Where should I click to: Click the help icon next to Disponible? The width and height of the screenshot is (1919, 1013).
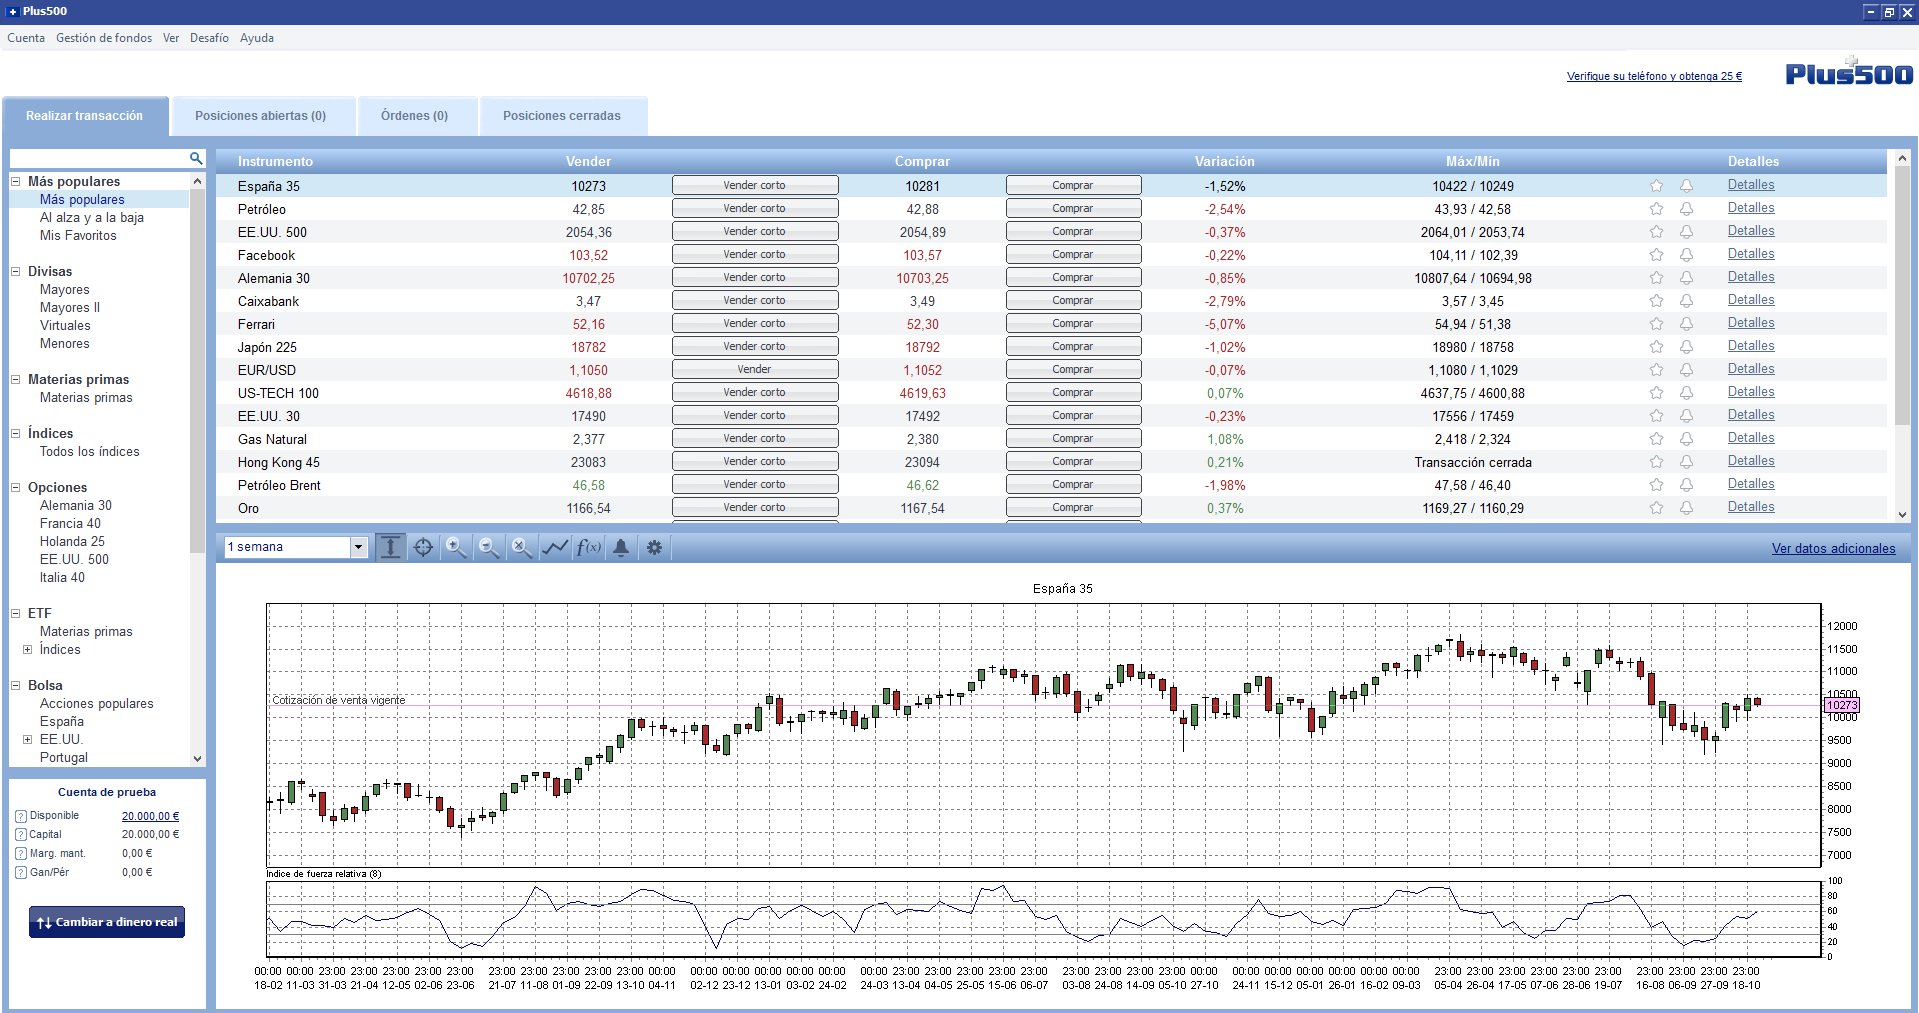click(21, 816)
